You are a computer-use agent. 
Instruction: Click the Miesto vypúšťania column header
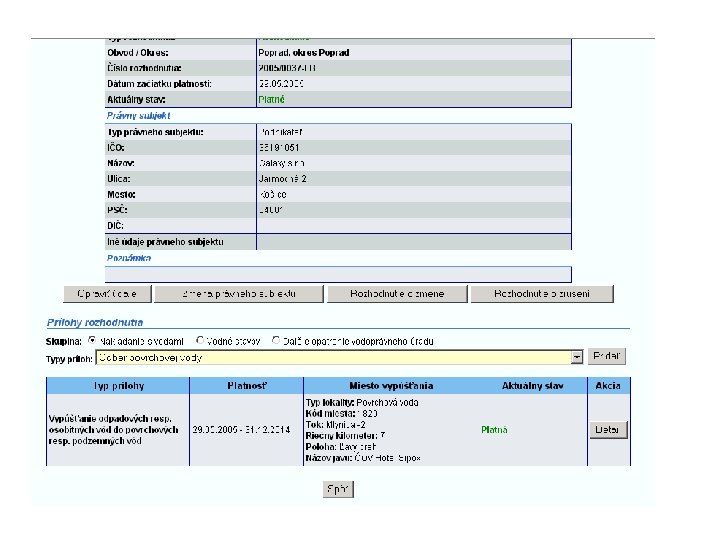(x=391, y=386)
